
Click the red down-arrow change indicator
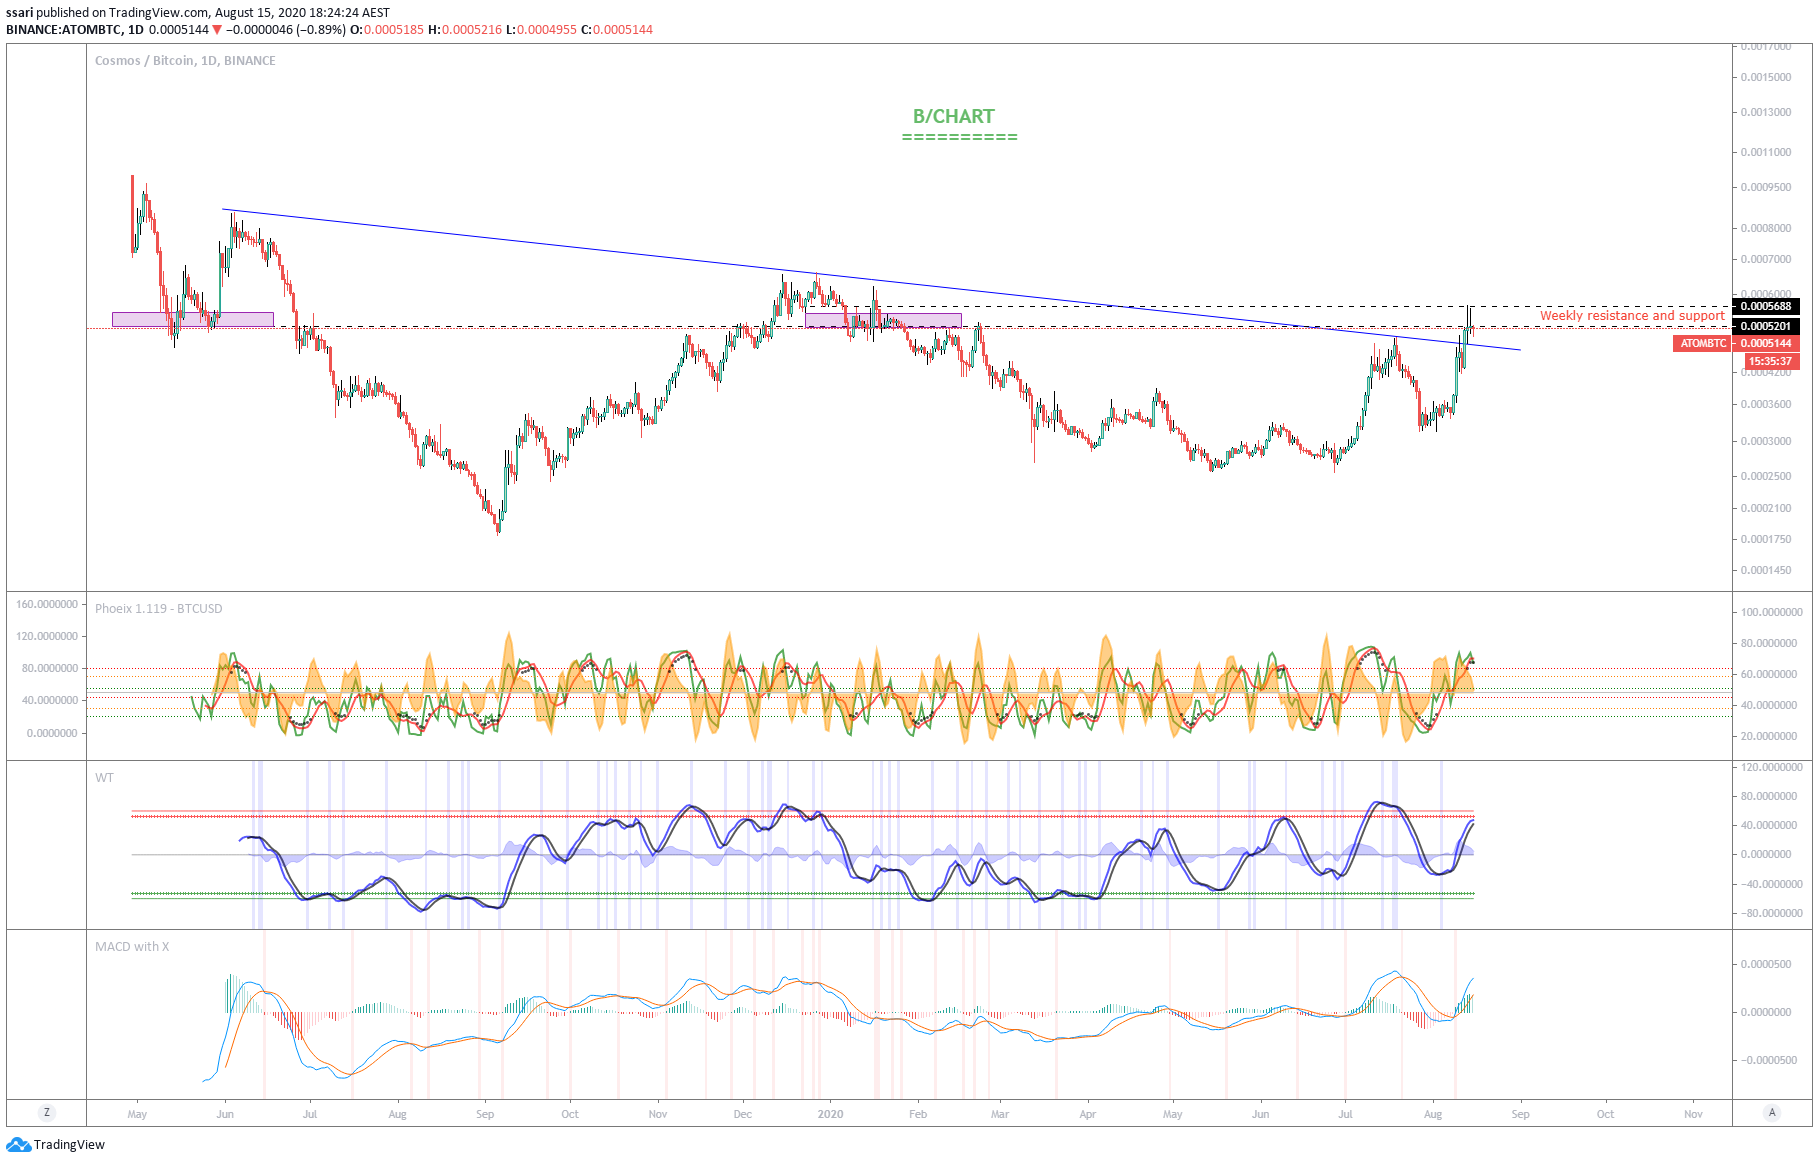coord(217,30)
